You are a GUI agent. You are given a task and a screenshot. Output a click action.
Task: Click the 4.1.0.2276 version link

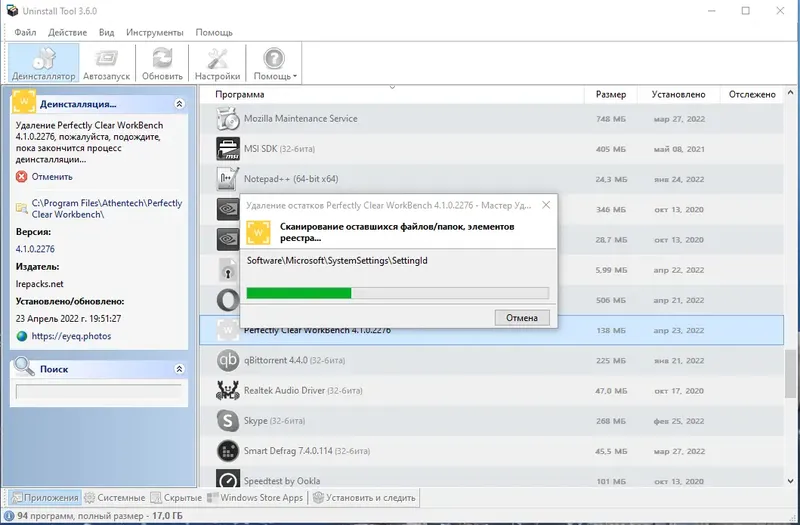pos(35,249)
